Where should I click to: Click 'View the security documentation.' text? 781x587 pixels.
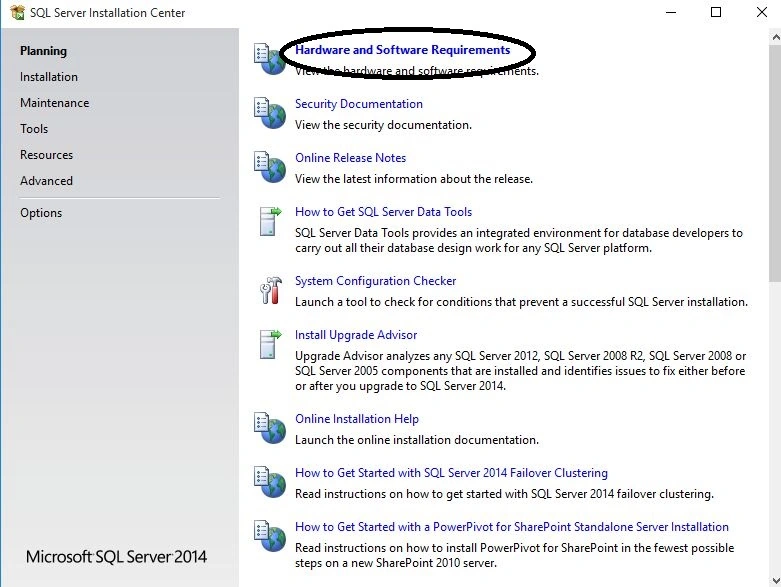click(383, 125)
